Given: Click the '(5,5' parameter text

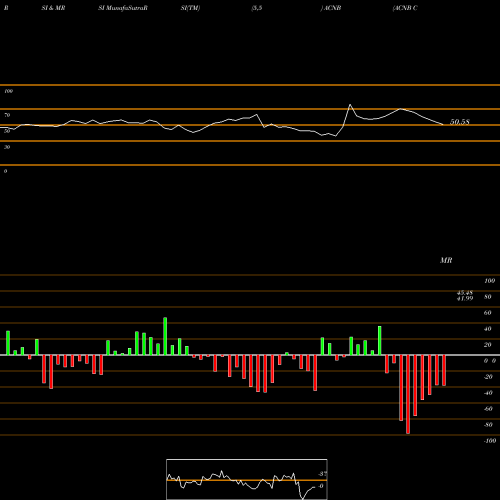Looking at the screenshot, I should point(257,8).
